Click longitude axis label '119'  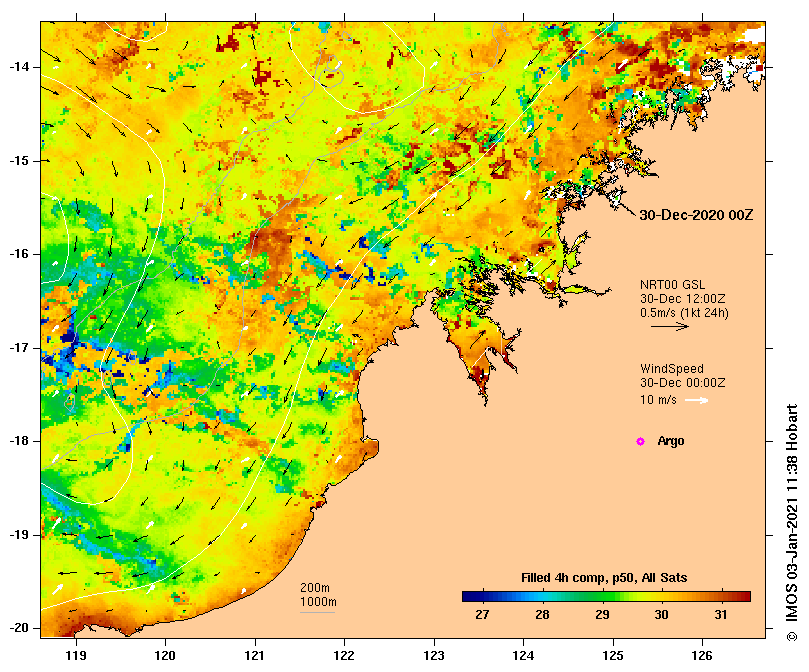[x=76, y=656]
